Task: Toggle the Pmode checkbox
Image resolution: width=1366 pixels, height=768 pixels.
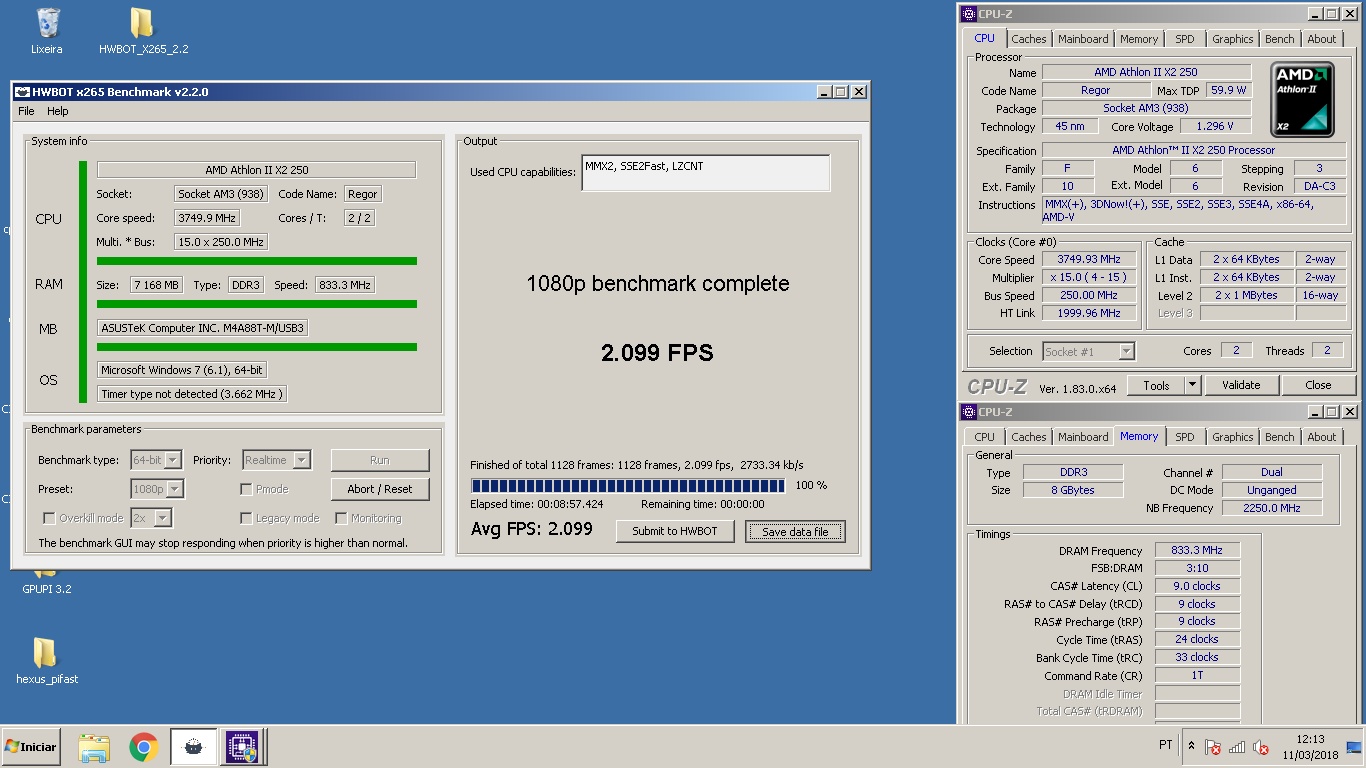Action: (x=246, y=489)
